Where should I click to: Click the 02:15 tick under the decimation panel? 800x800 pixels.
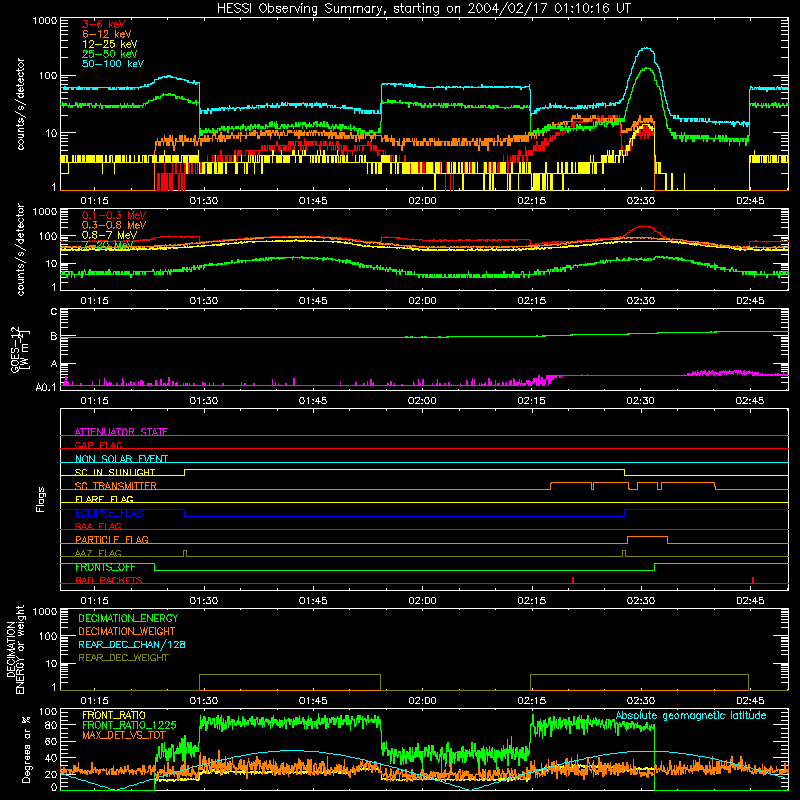531,701
